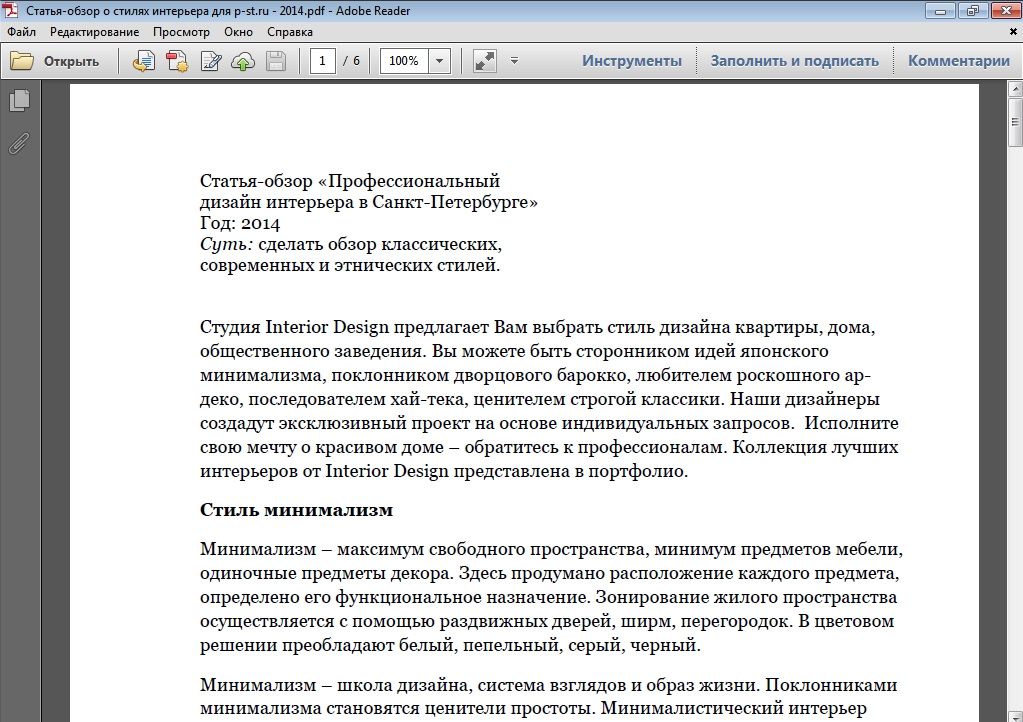Viewport: 1023px width, 722px height.
Task: Click the sign document pencil icon
Action: click(x=211, y=61)
